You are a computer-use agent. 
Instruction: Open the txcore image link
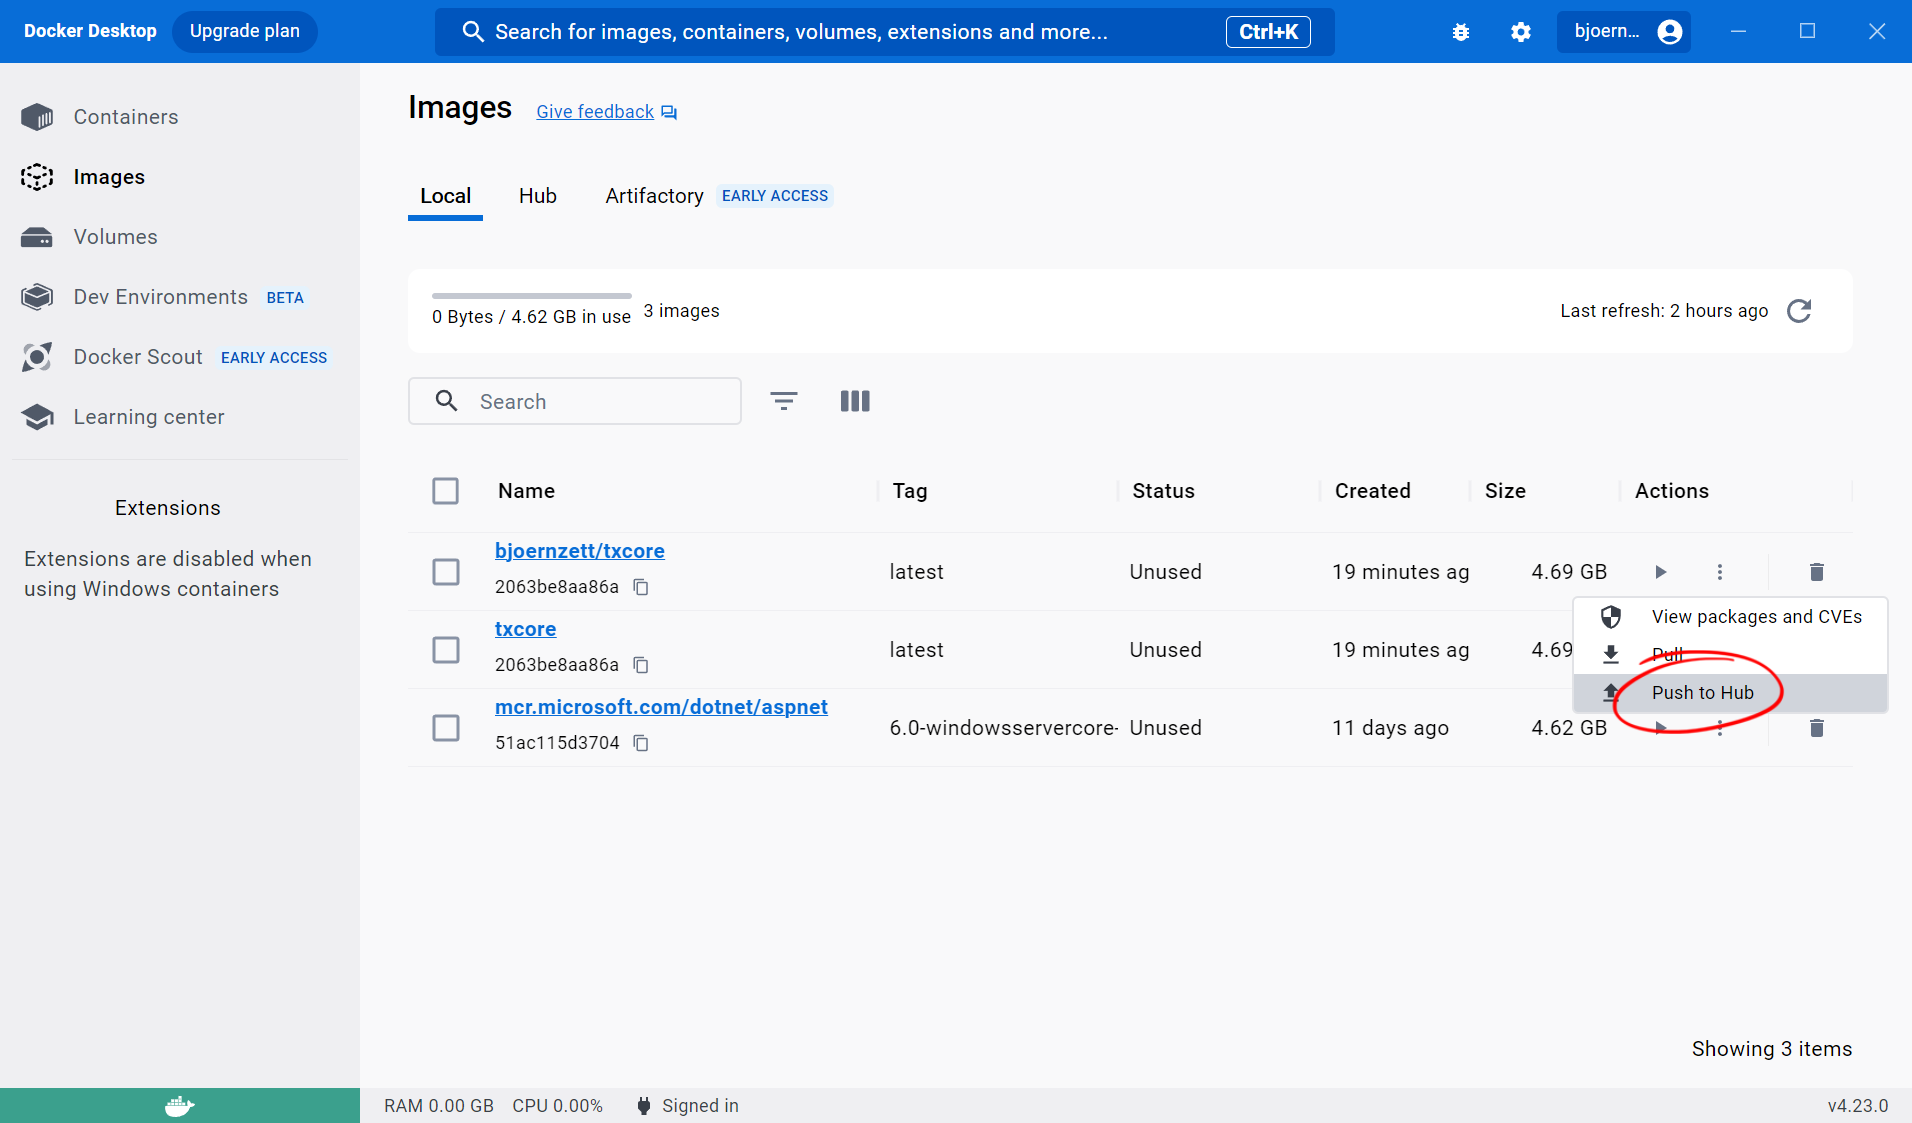pyautogui.click(x=525, y=629)
